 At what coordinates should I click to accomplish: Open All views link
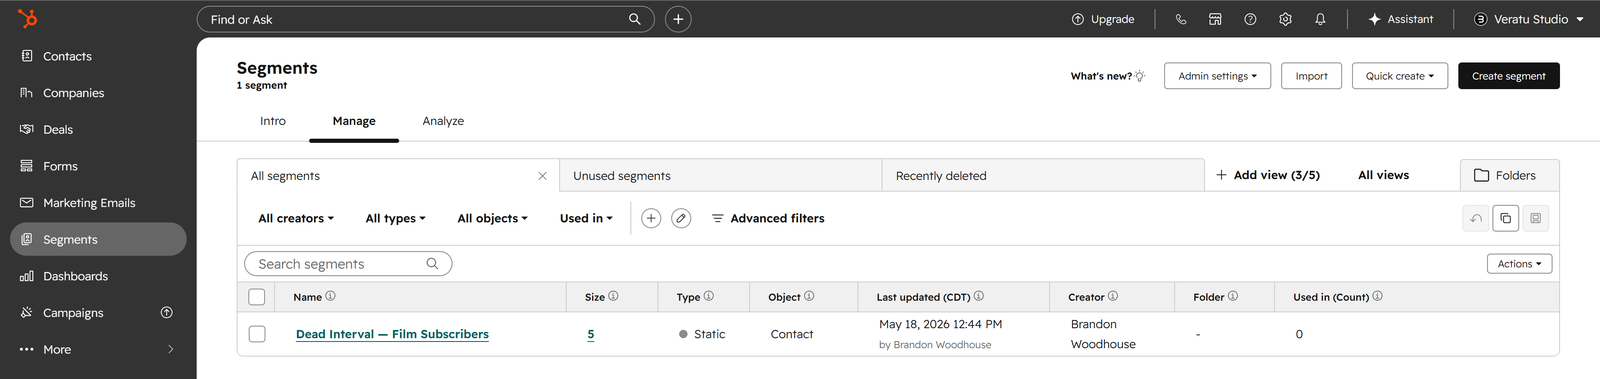coord(1383,175)
